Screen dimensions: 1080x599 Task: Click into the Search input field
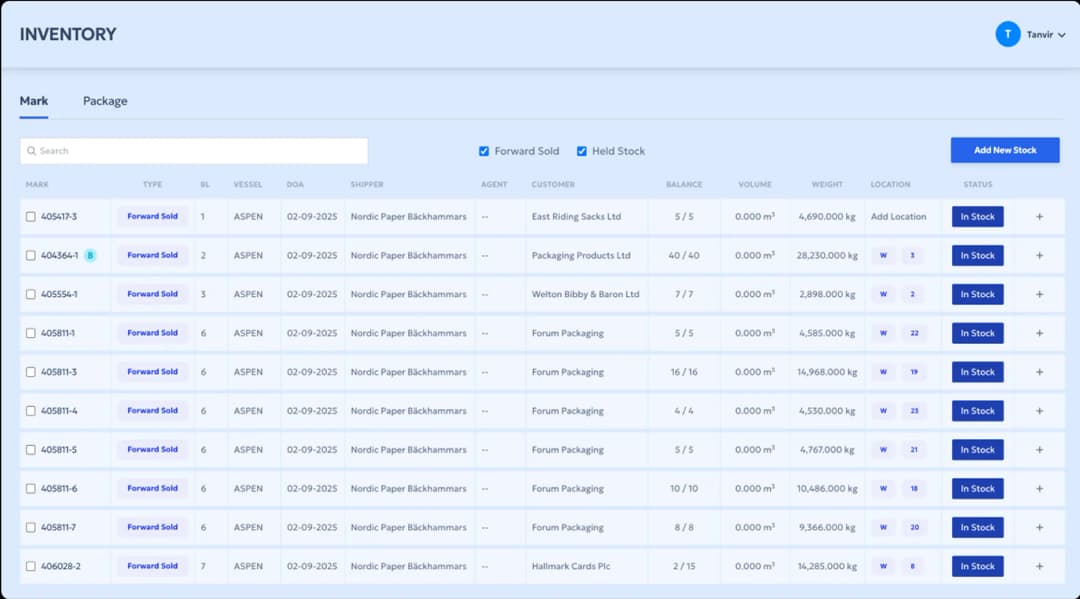(x=200, y=151)
